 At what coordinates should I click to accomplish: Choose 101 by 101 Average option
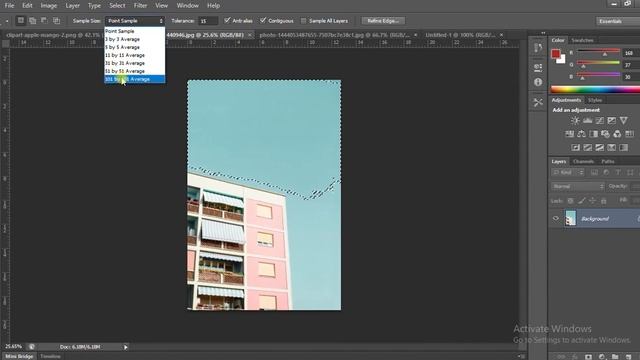pyautogui.click(x=135, y=79)
